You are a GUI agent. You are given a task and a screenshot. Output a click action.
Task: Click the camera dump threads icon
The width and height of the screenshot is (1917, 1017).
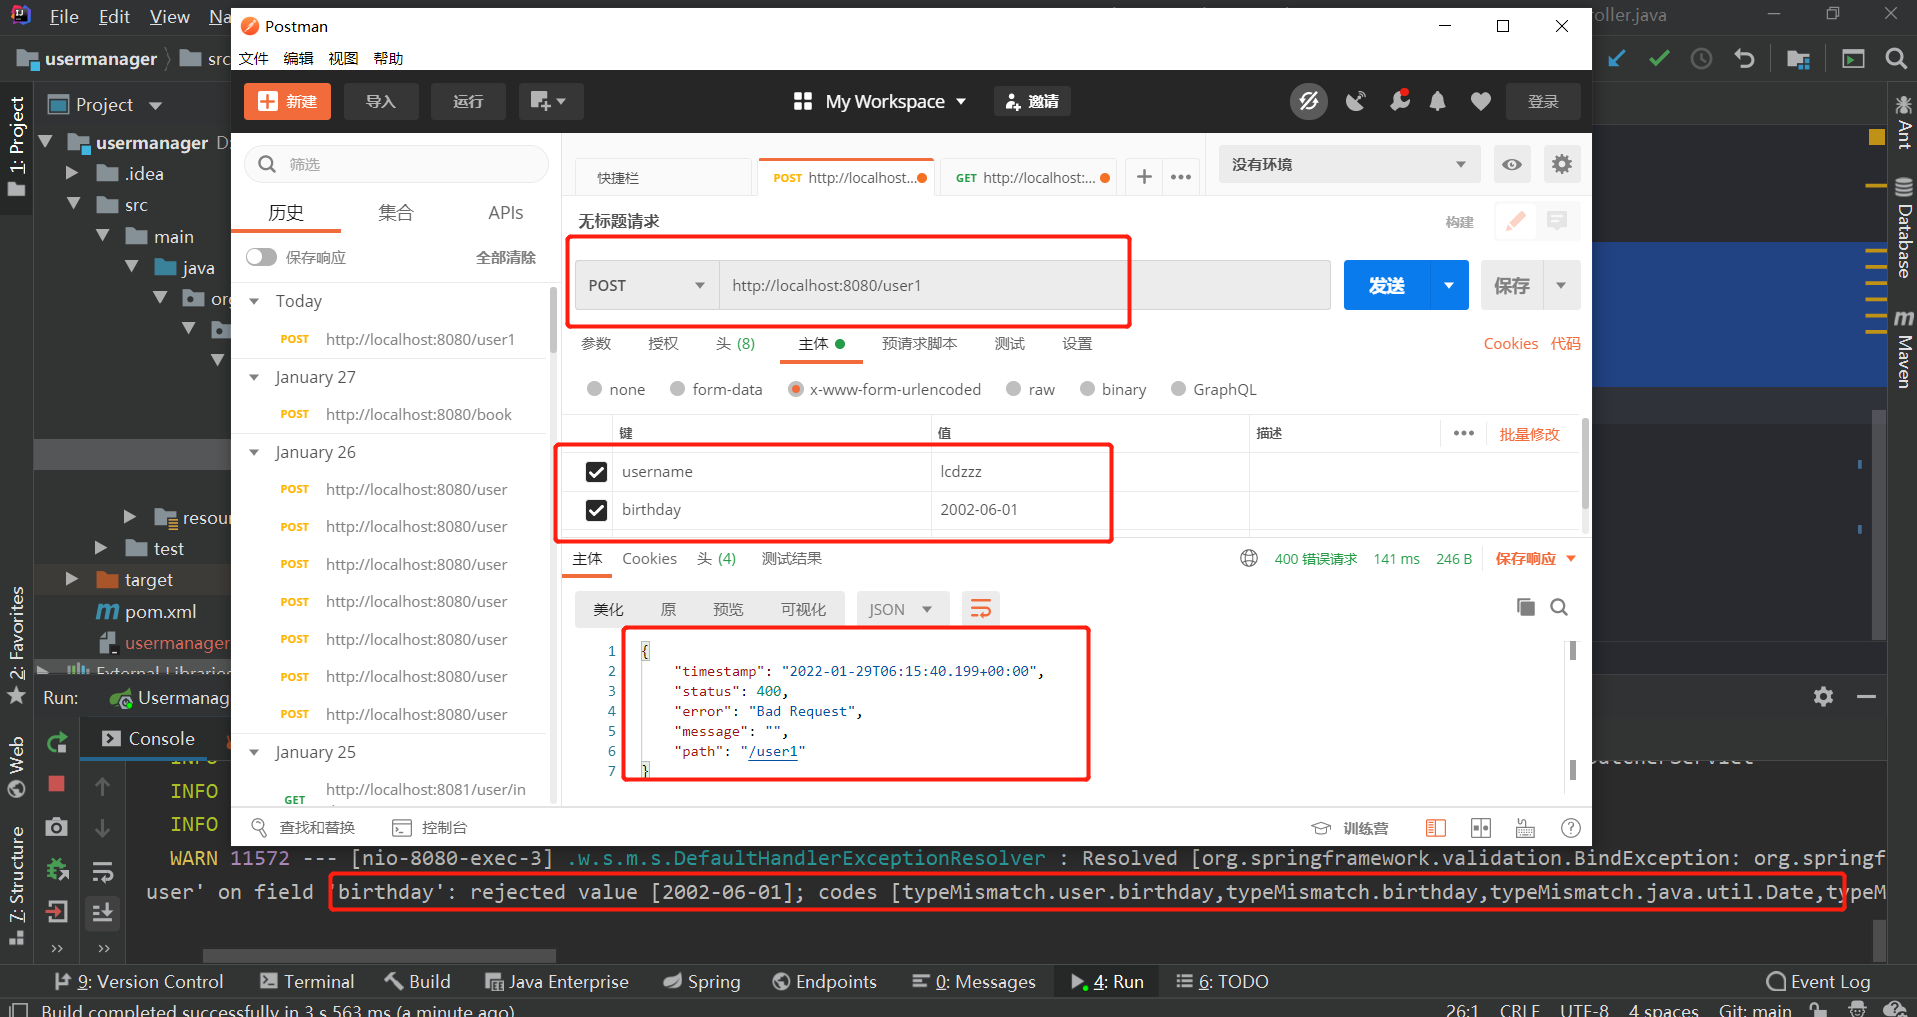point(57,827)
